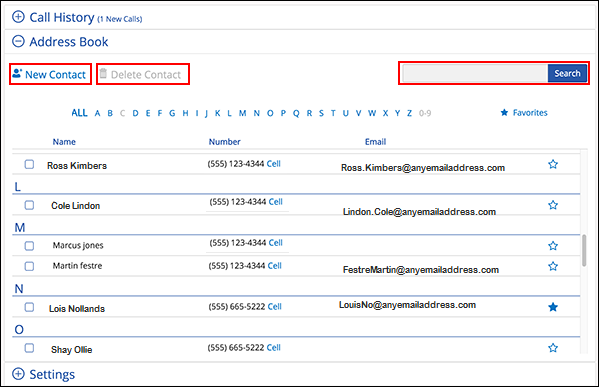Jump to letter H contacts
This screenshot has height=387, width=599.
coord(185,113)
